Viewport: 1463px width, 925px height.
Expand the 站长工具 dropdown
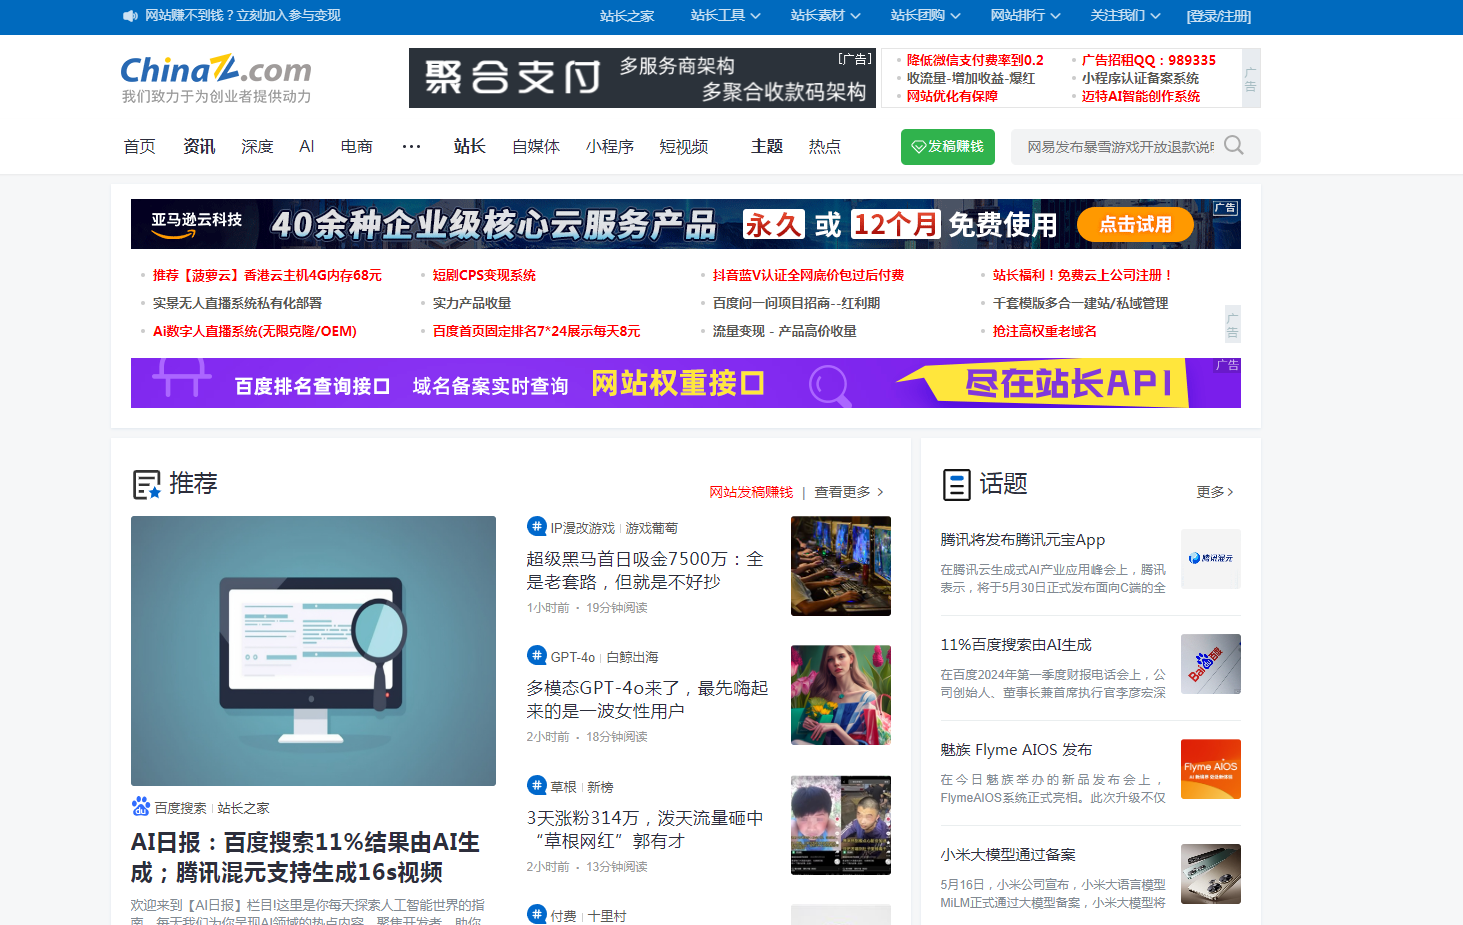725,16
